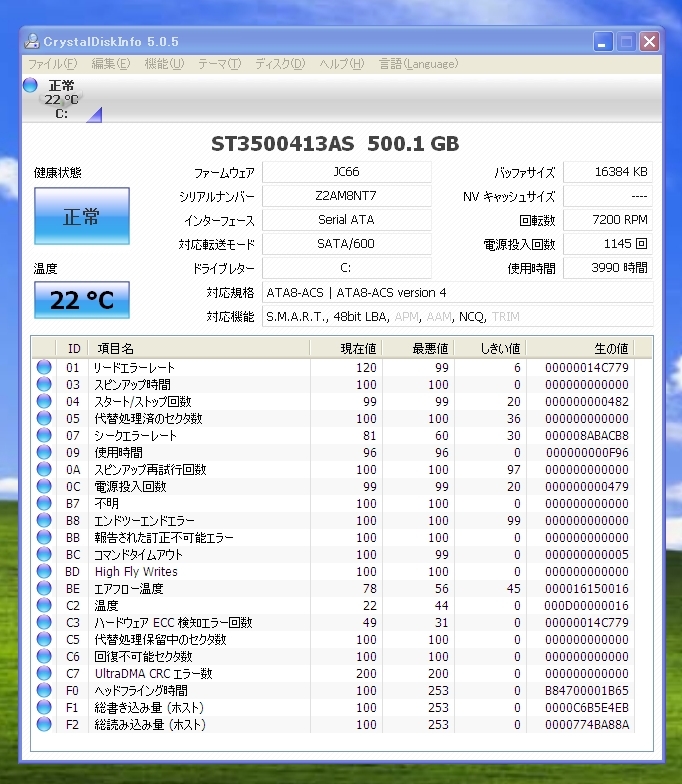Open the ファイル(F) menu

(x=52, y=64)
